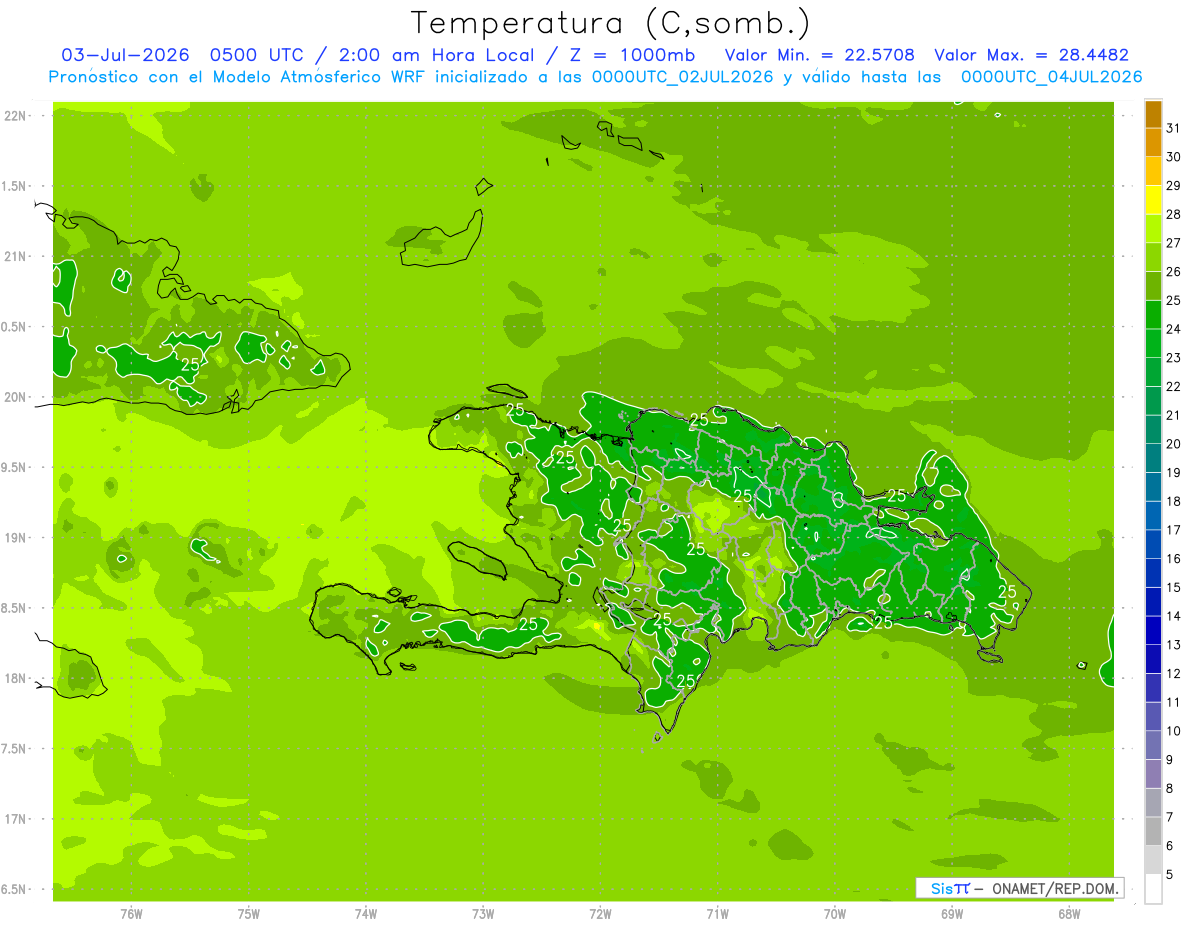The width and height of the screenshot is (1200, 927).
Task: Pick the purple swatch between 8 and 9
Action: click(x=1153, y=774)
